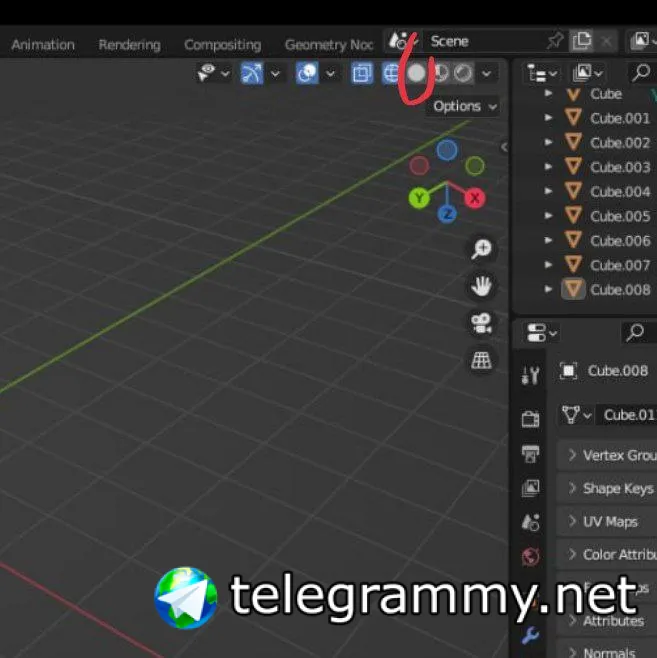Expand Cube.002 in outliner
Image resolution: width=657 pixels, height=658 pixels.
(548, 142)
